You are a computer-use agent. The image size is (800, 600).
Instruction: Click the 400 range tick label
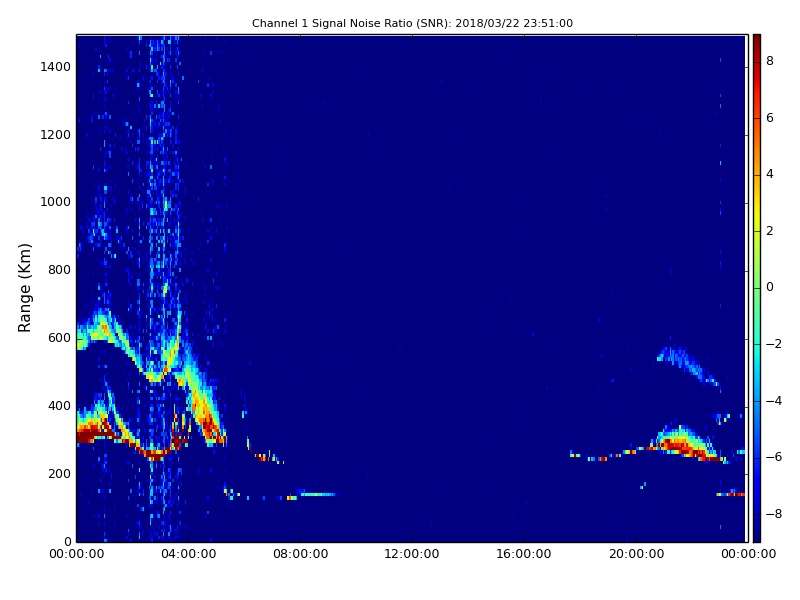click(x=59, y=406)
